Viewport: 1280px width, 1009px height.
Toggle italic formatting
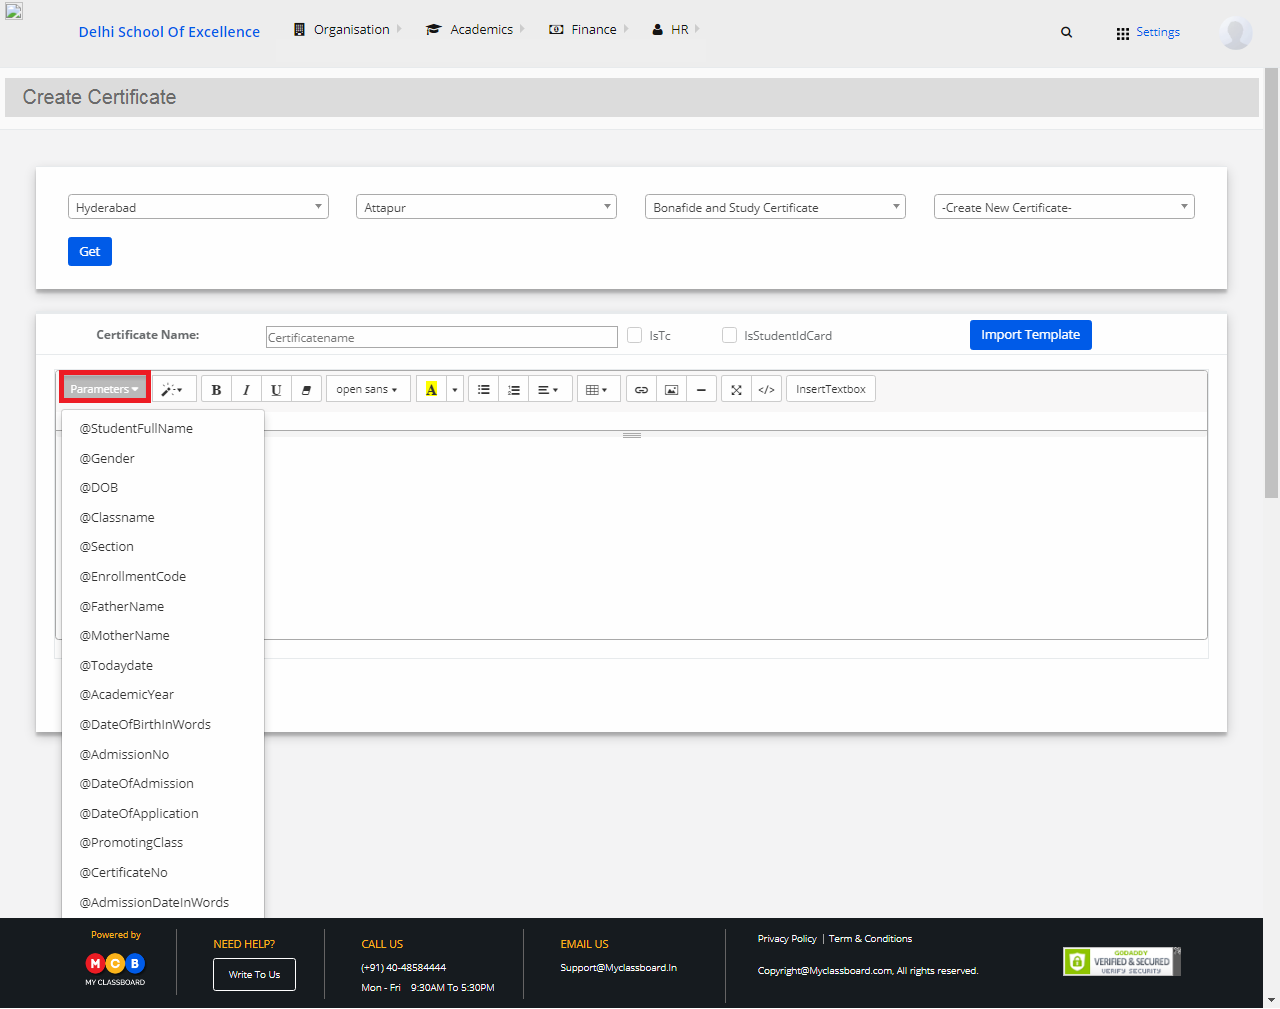[246, 389]
